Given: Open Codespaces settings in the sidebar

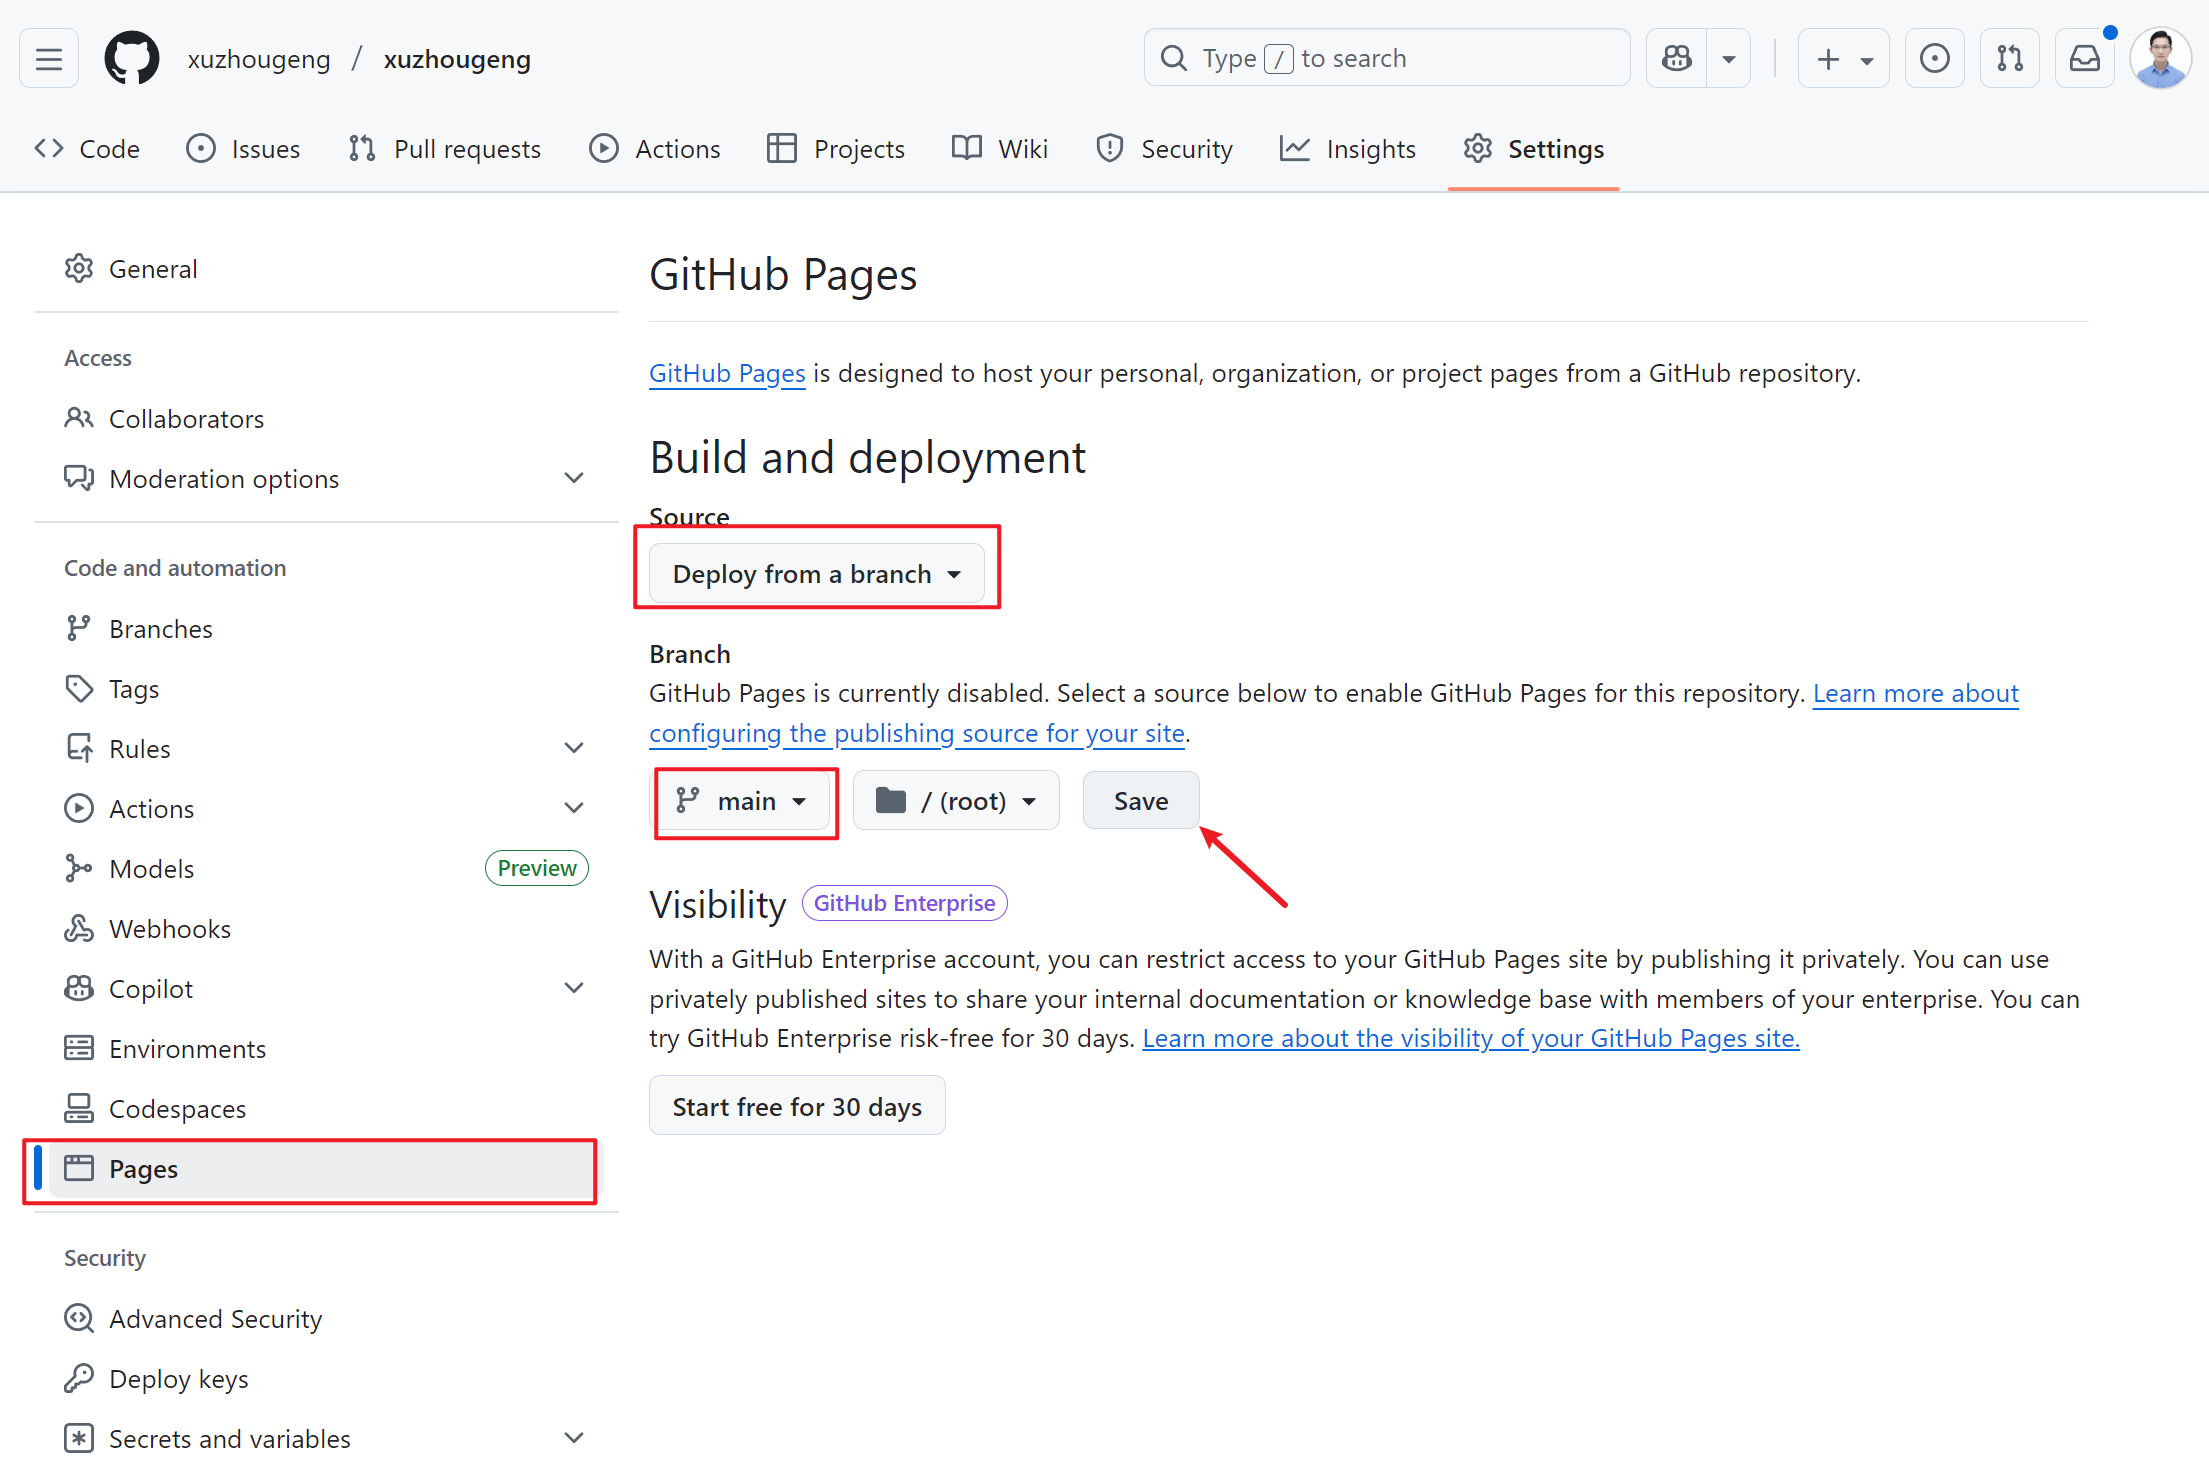Looking at the screenshot, I should tap(176, 1108).
